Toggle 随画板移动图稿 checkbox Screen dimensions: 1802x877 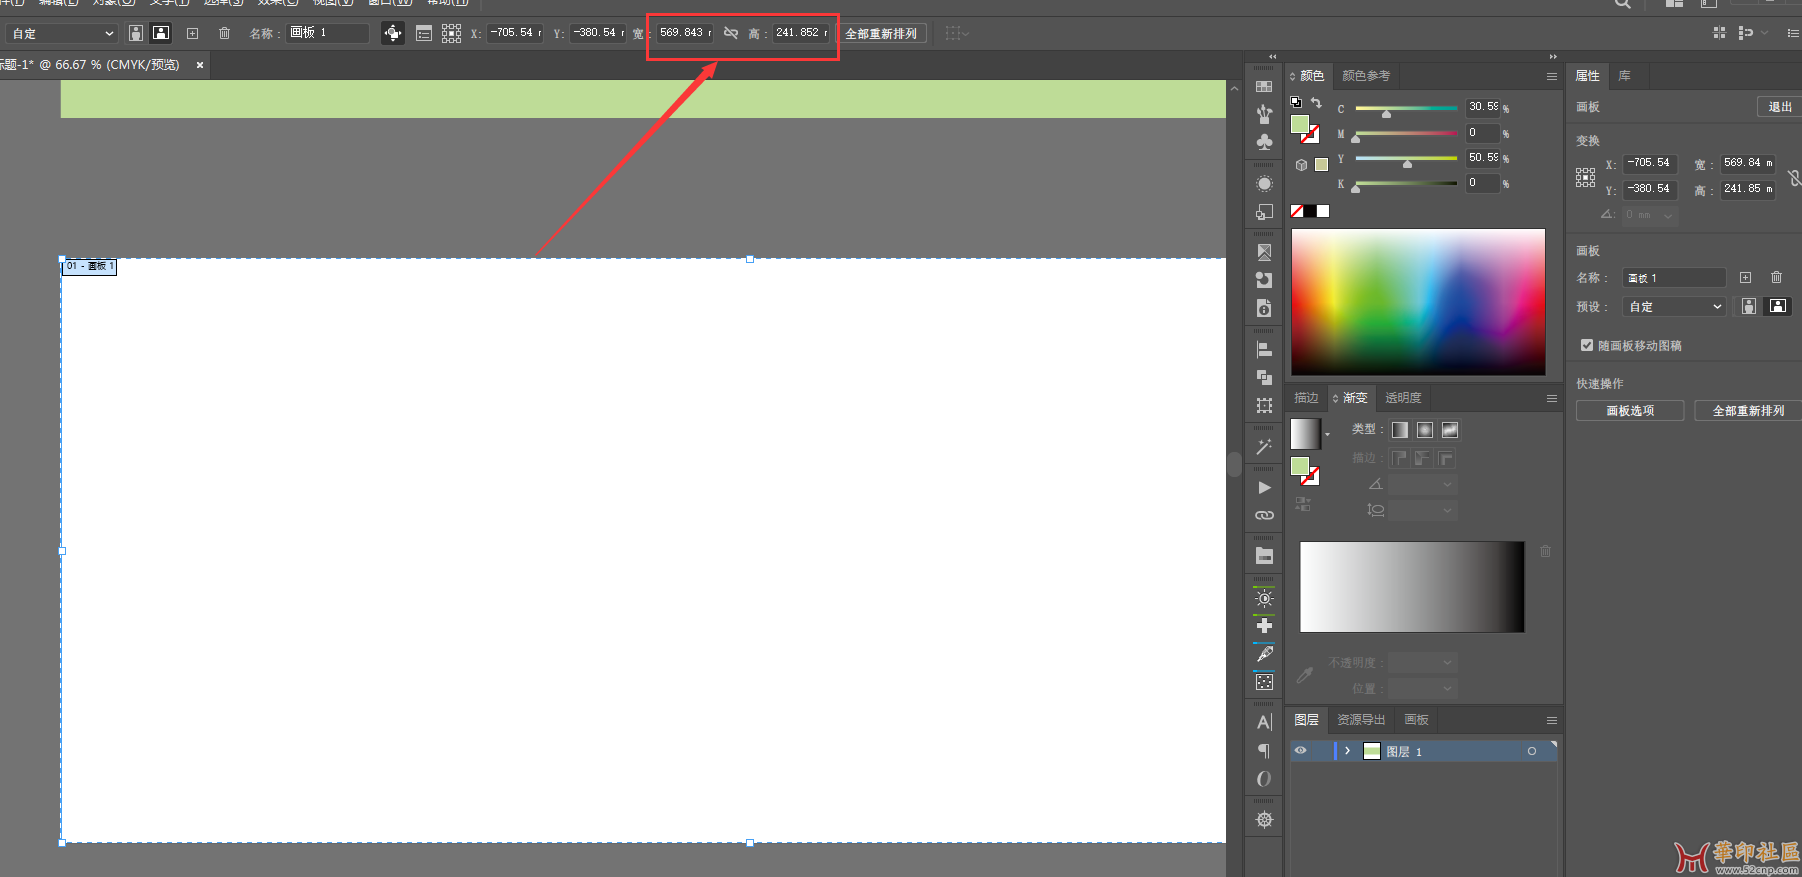tap(1587, 345)
